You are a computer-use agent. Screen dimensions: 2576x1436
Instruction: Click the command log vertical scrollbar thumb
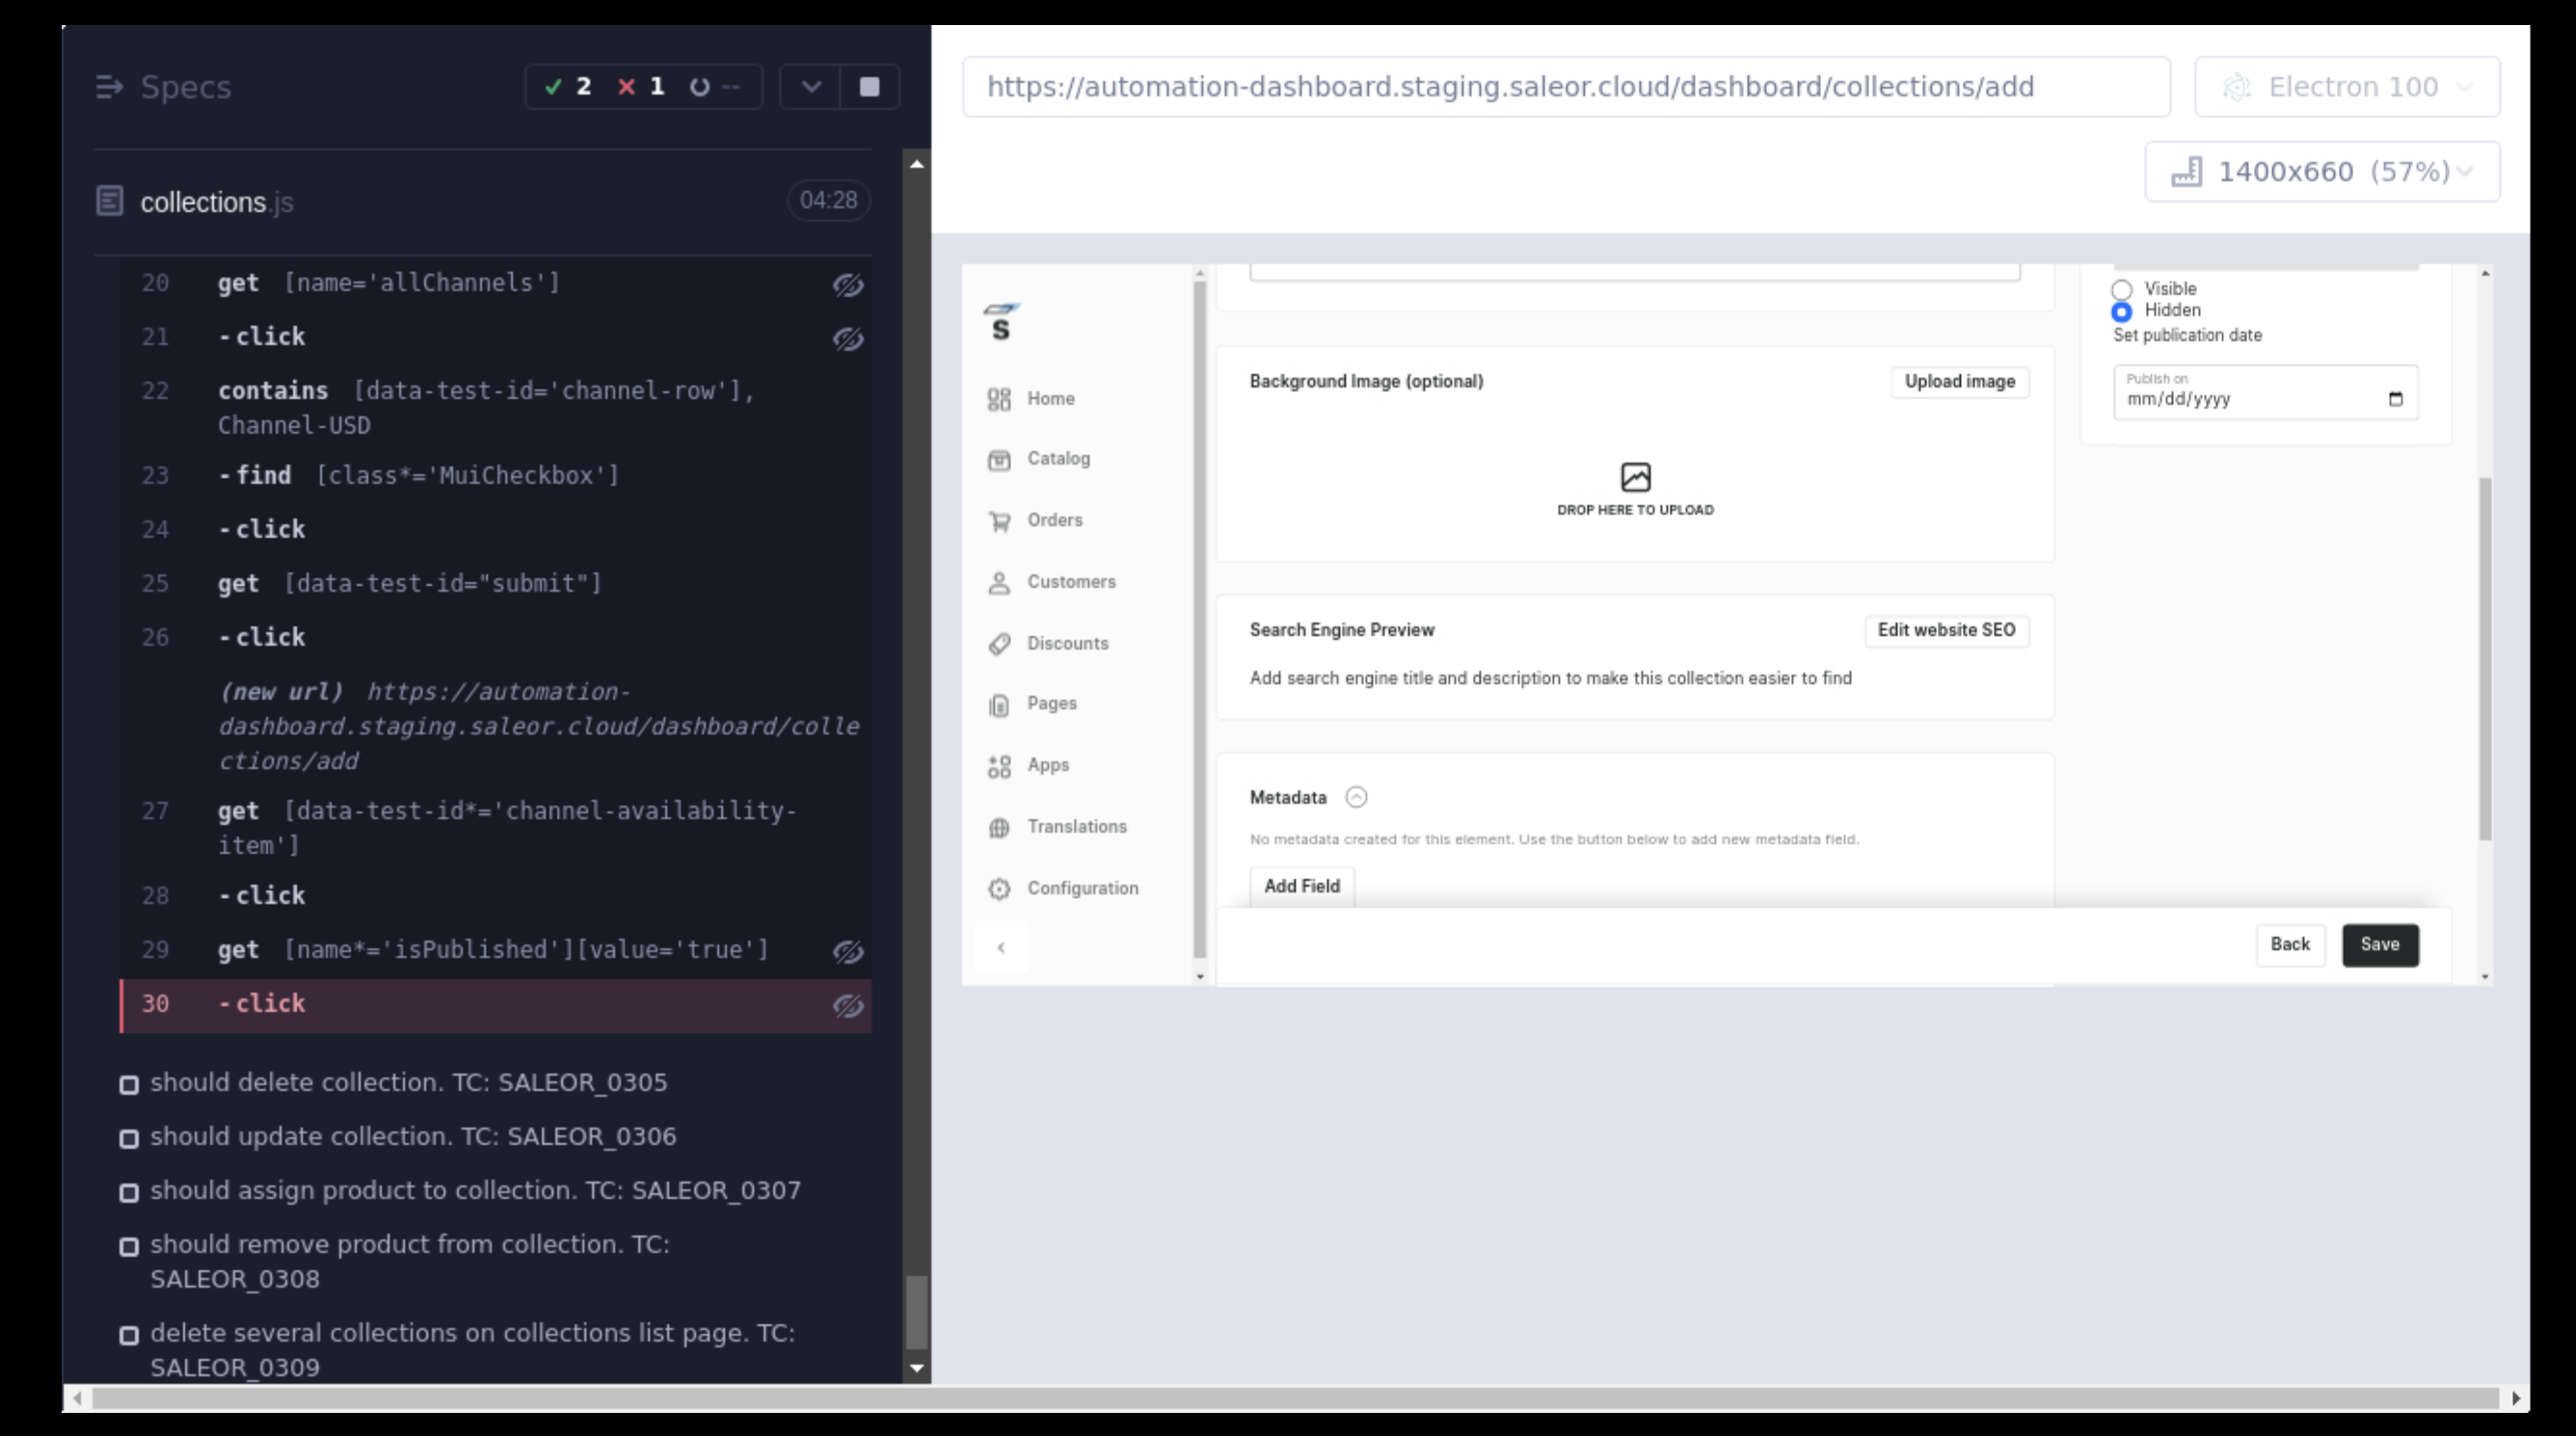pyautogui.click(x=916, y=1312)
